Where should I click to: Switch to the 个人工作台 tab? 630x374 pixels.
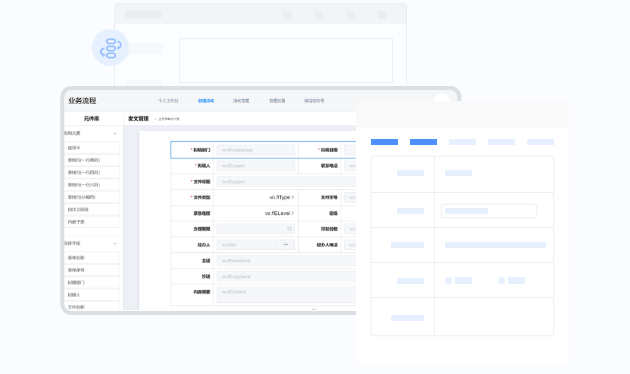click(168, 101)
